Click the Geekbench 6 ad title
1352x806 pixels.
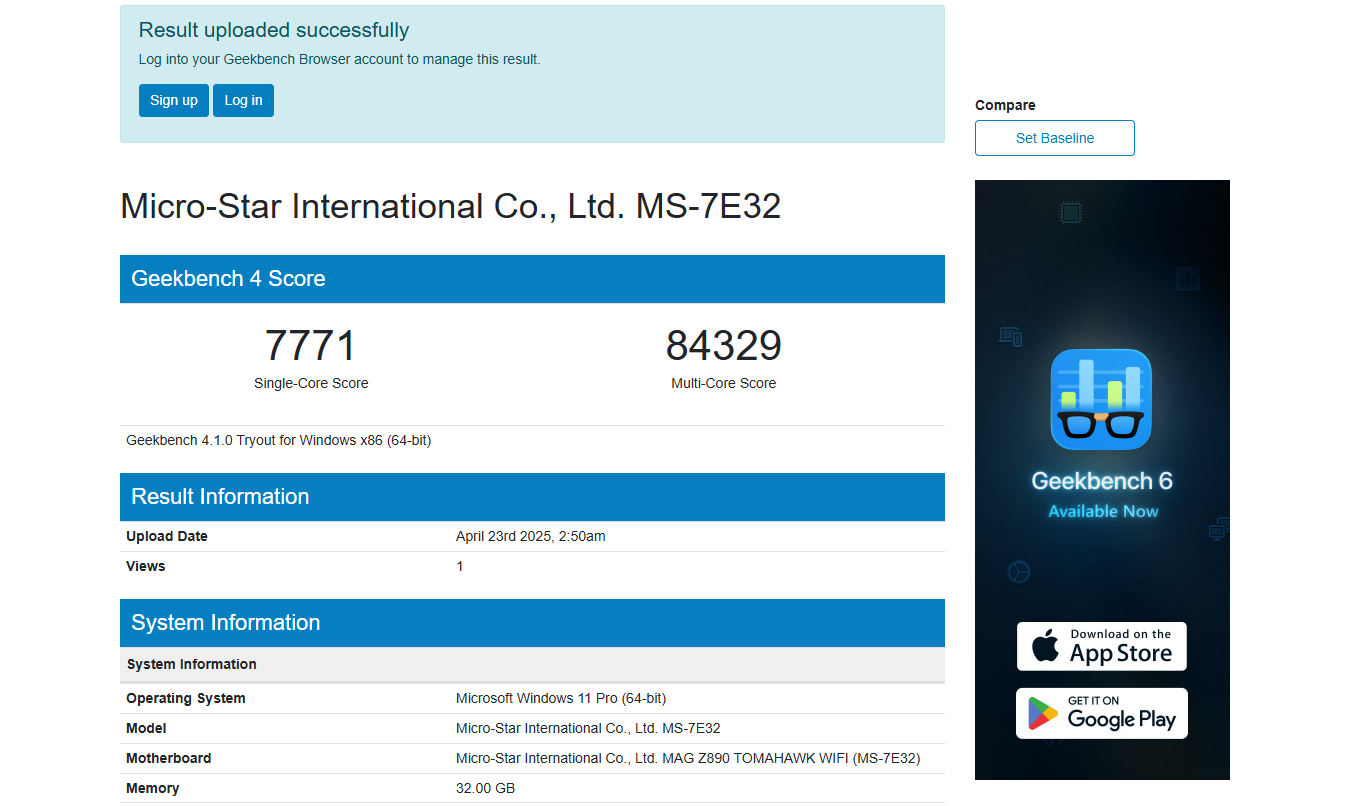point(1102,481)
